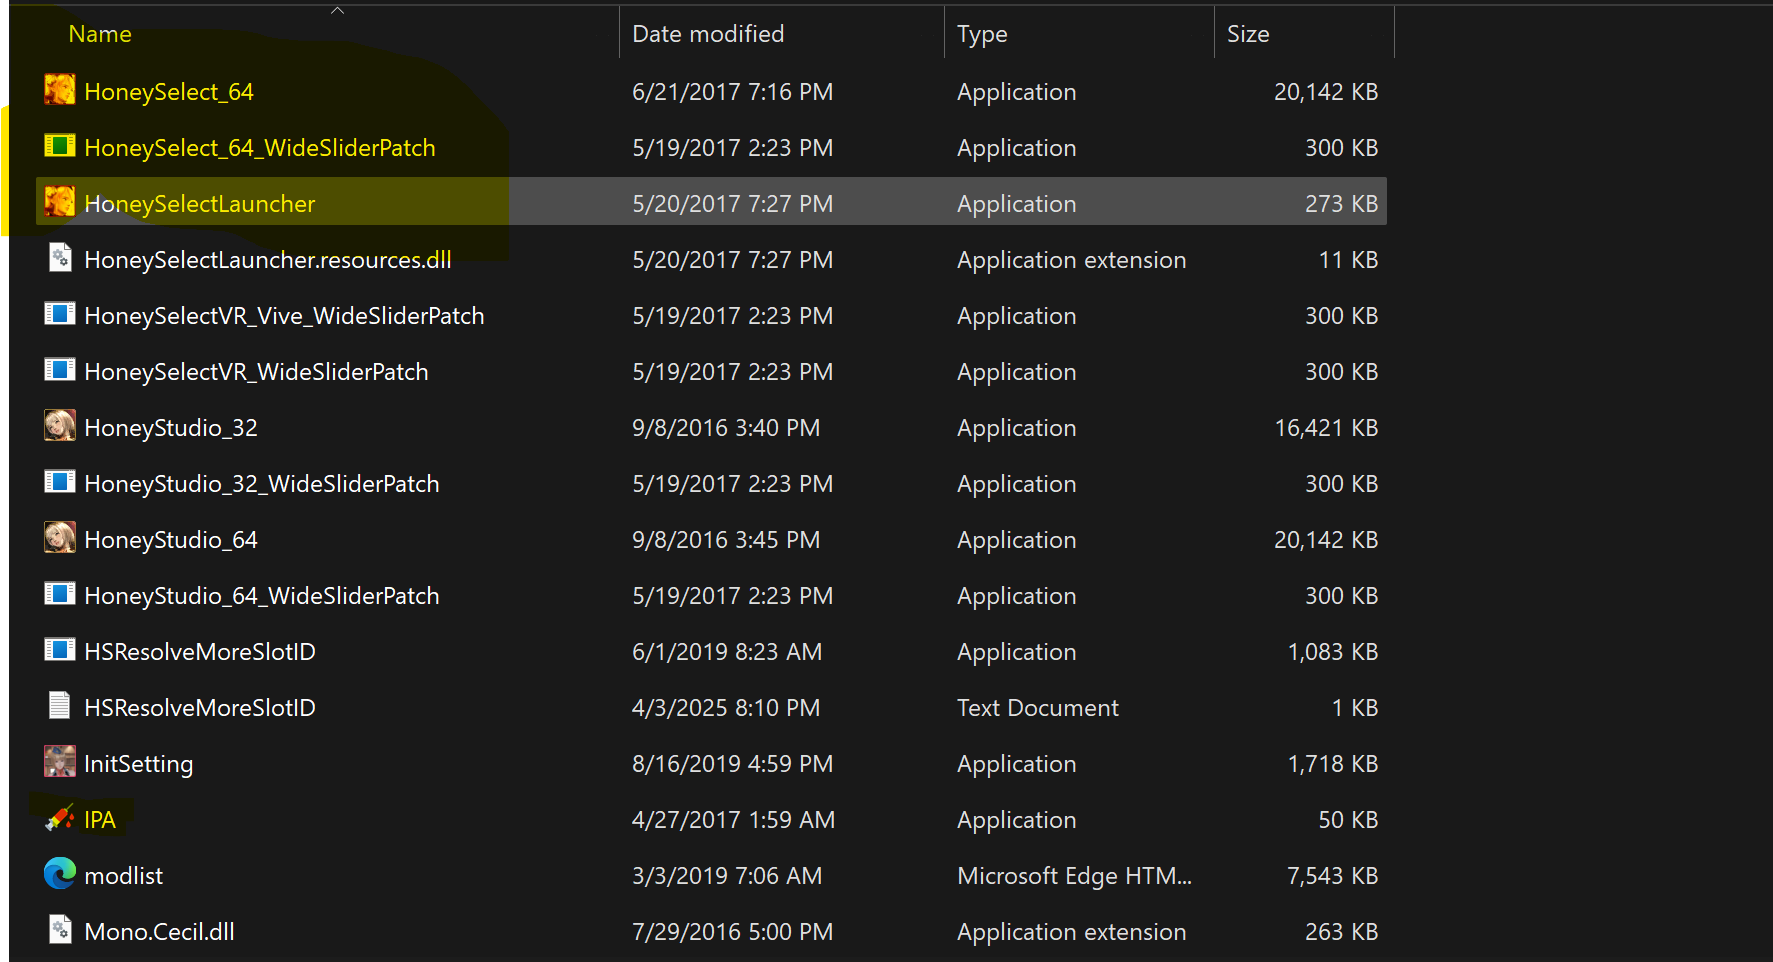Select the IPA file name
Viewport: 1773px width, 962px height.
click(x=100, y=820)
